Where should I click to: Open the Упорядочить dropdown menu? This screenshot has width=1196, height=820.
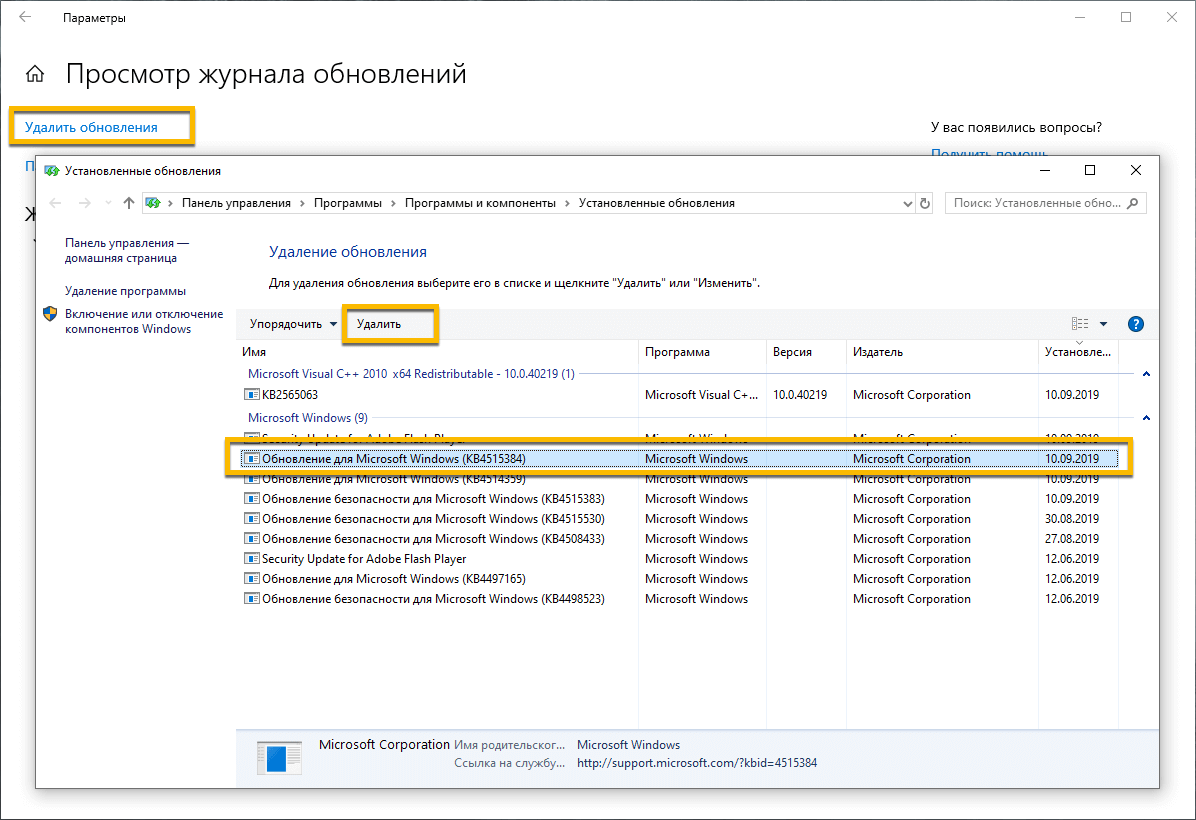click(287, 324)
